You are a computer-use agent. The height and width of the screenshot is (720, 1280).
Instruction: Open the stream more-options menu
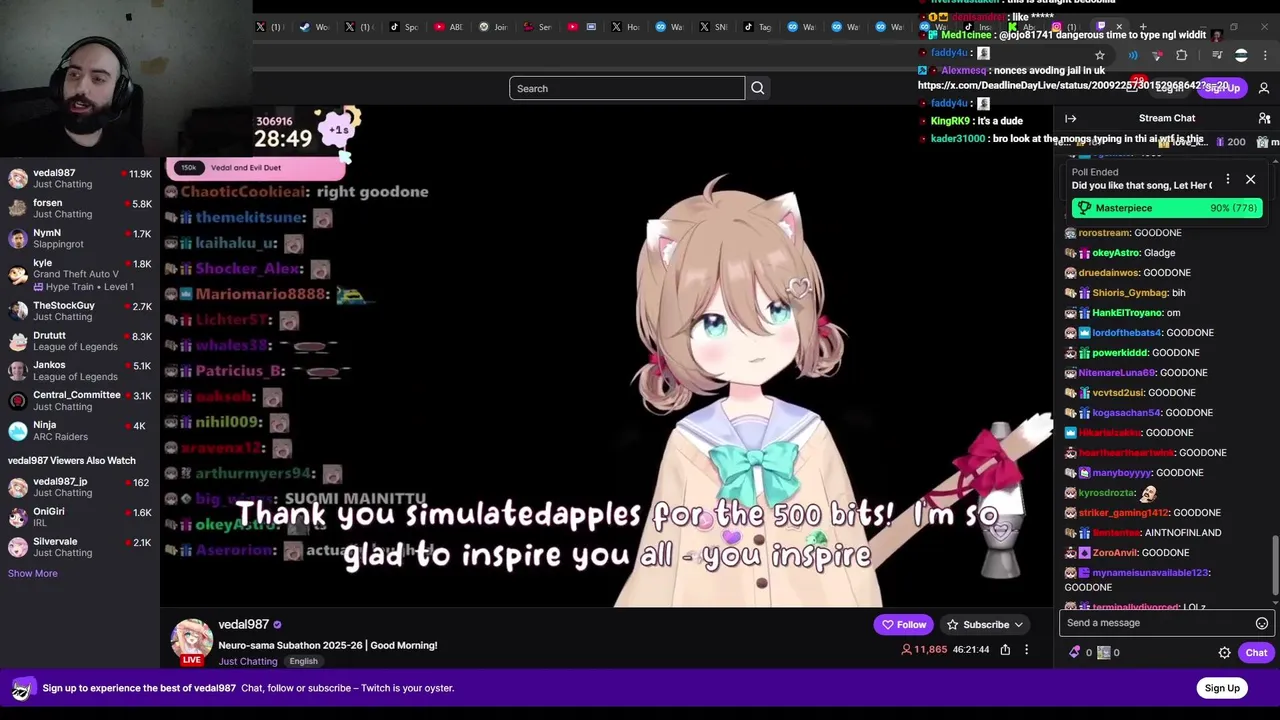point(1026,650)
